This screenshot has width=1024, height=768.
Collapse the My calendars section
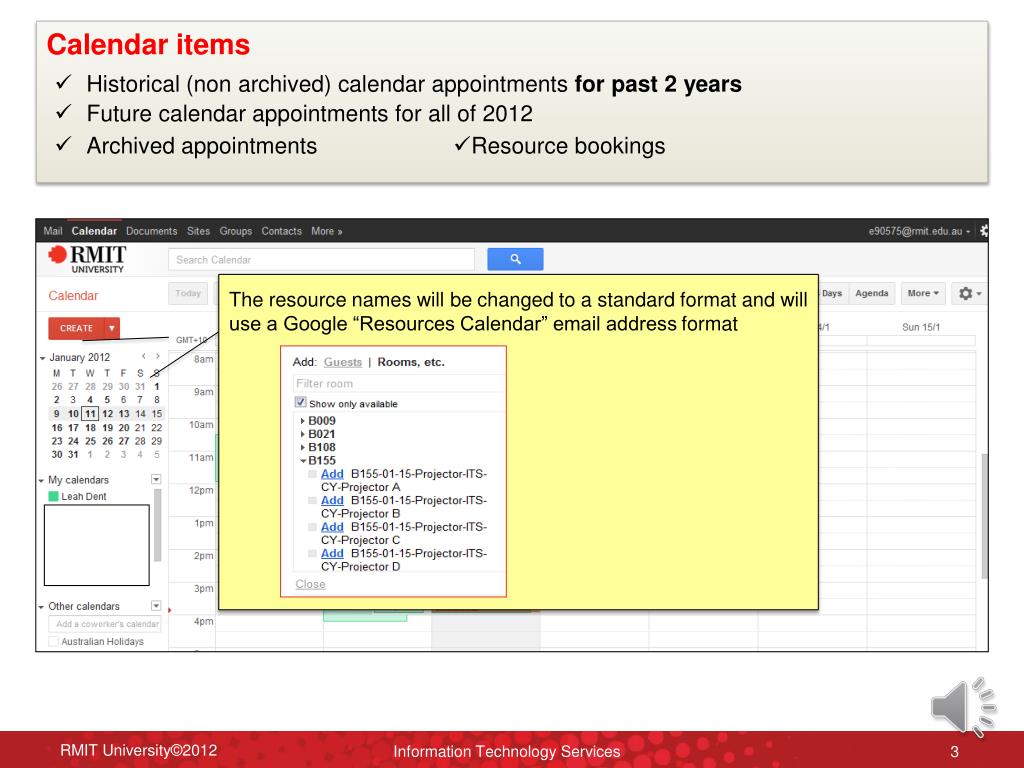42,481
